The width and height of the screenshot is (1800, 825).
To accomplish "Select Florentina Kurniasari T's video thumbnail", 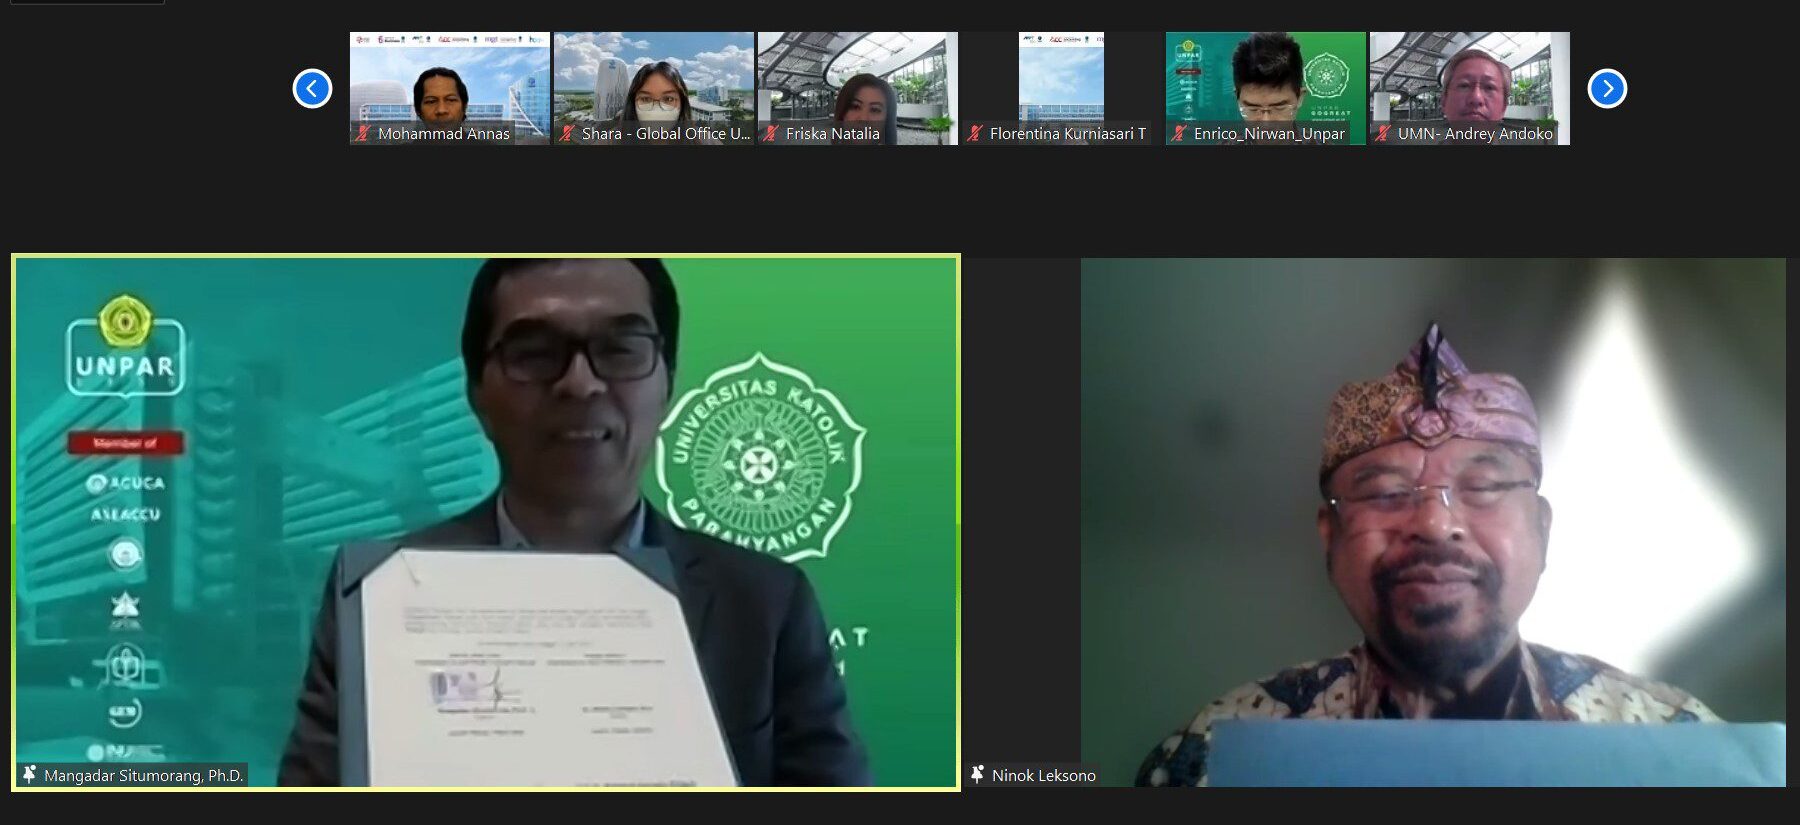I will tap(1061, 80).
